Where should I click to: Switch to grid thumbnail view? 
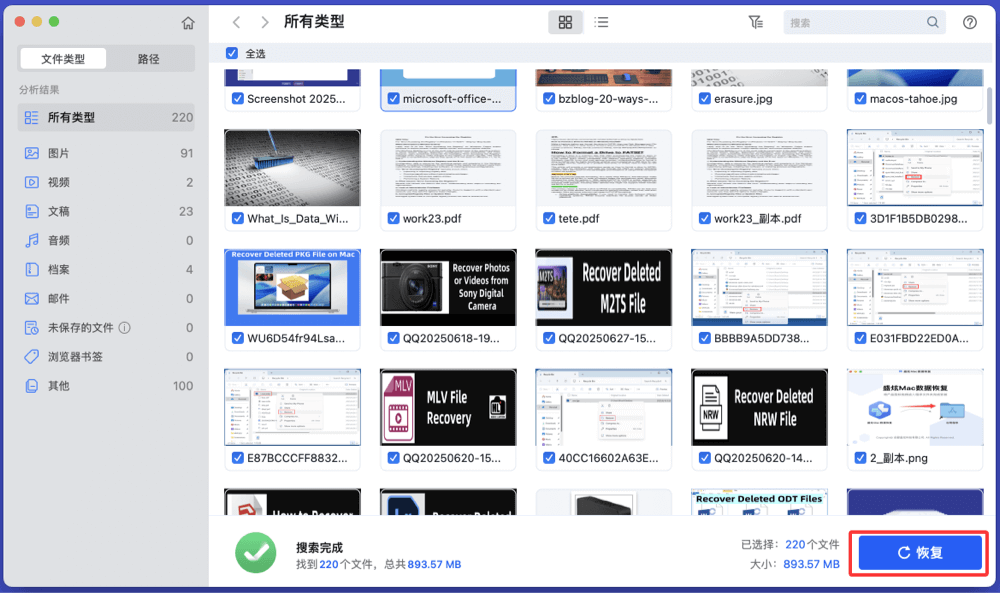[x=565, y=22]
